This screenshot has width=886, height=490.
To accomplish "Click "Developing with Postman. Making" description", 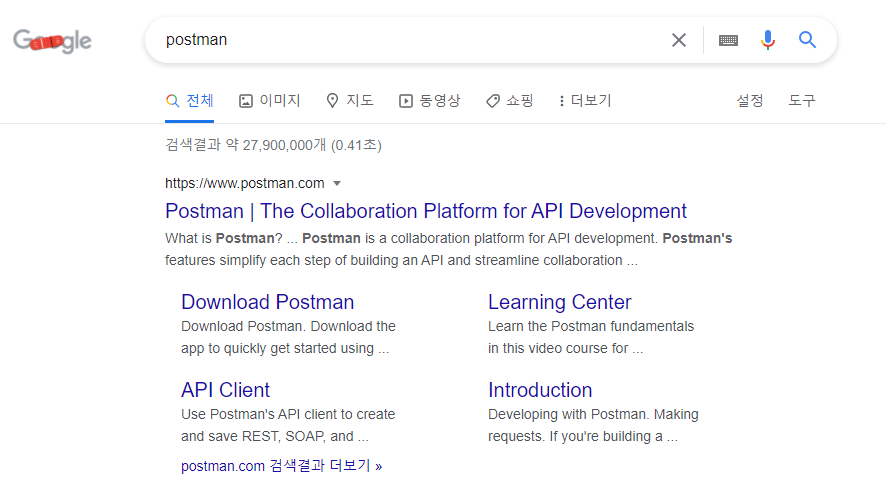I will pos(593,414).
